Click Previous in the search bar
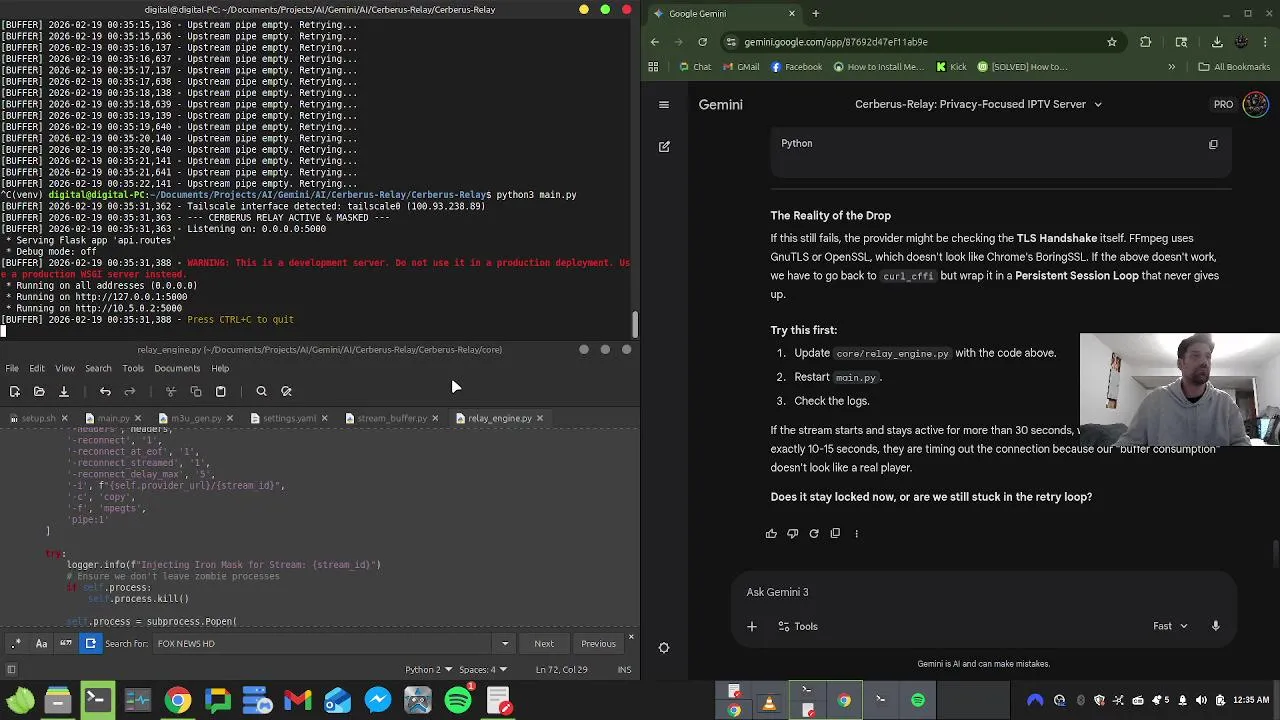 pos(598,644)
